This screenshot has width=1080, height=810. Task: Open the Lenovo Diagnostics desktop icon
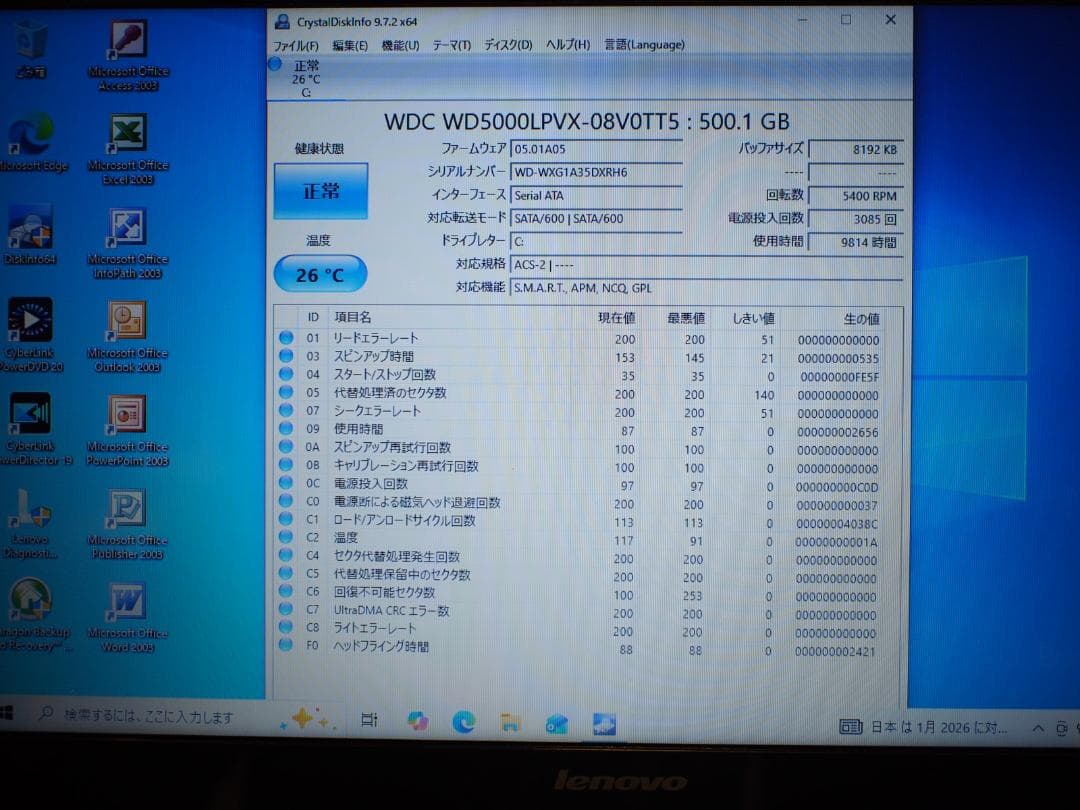(x=30, y=523)
